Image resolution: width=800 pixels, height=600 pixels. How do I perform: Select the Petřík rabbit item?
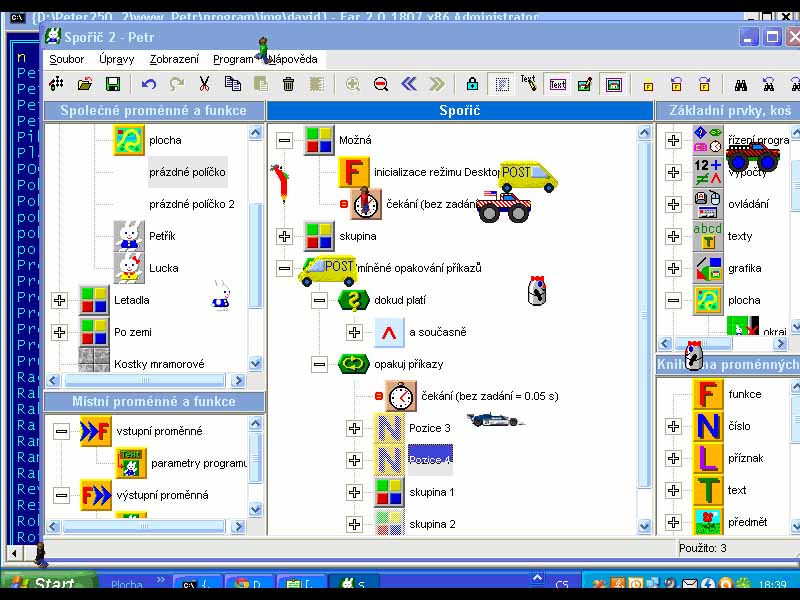click(162, 236)
